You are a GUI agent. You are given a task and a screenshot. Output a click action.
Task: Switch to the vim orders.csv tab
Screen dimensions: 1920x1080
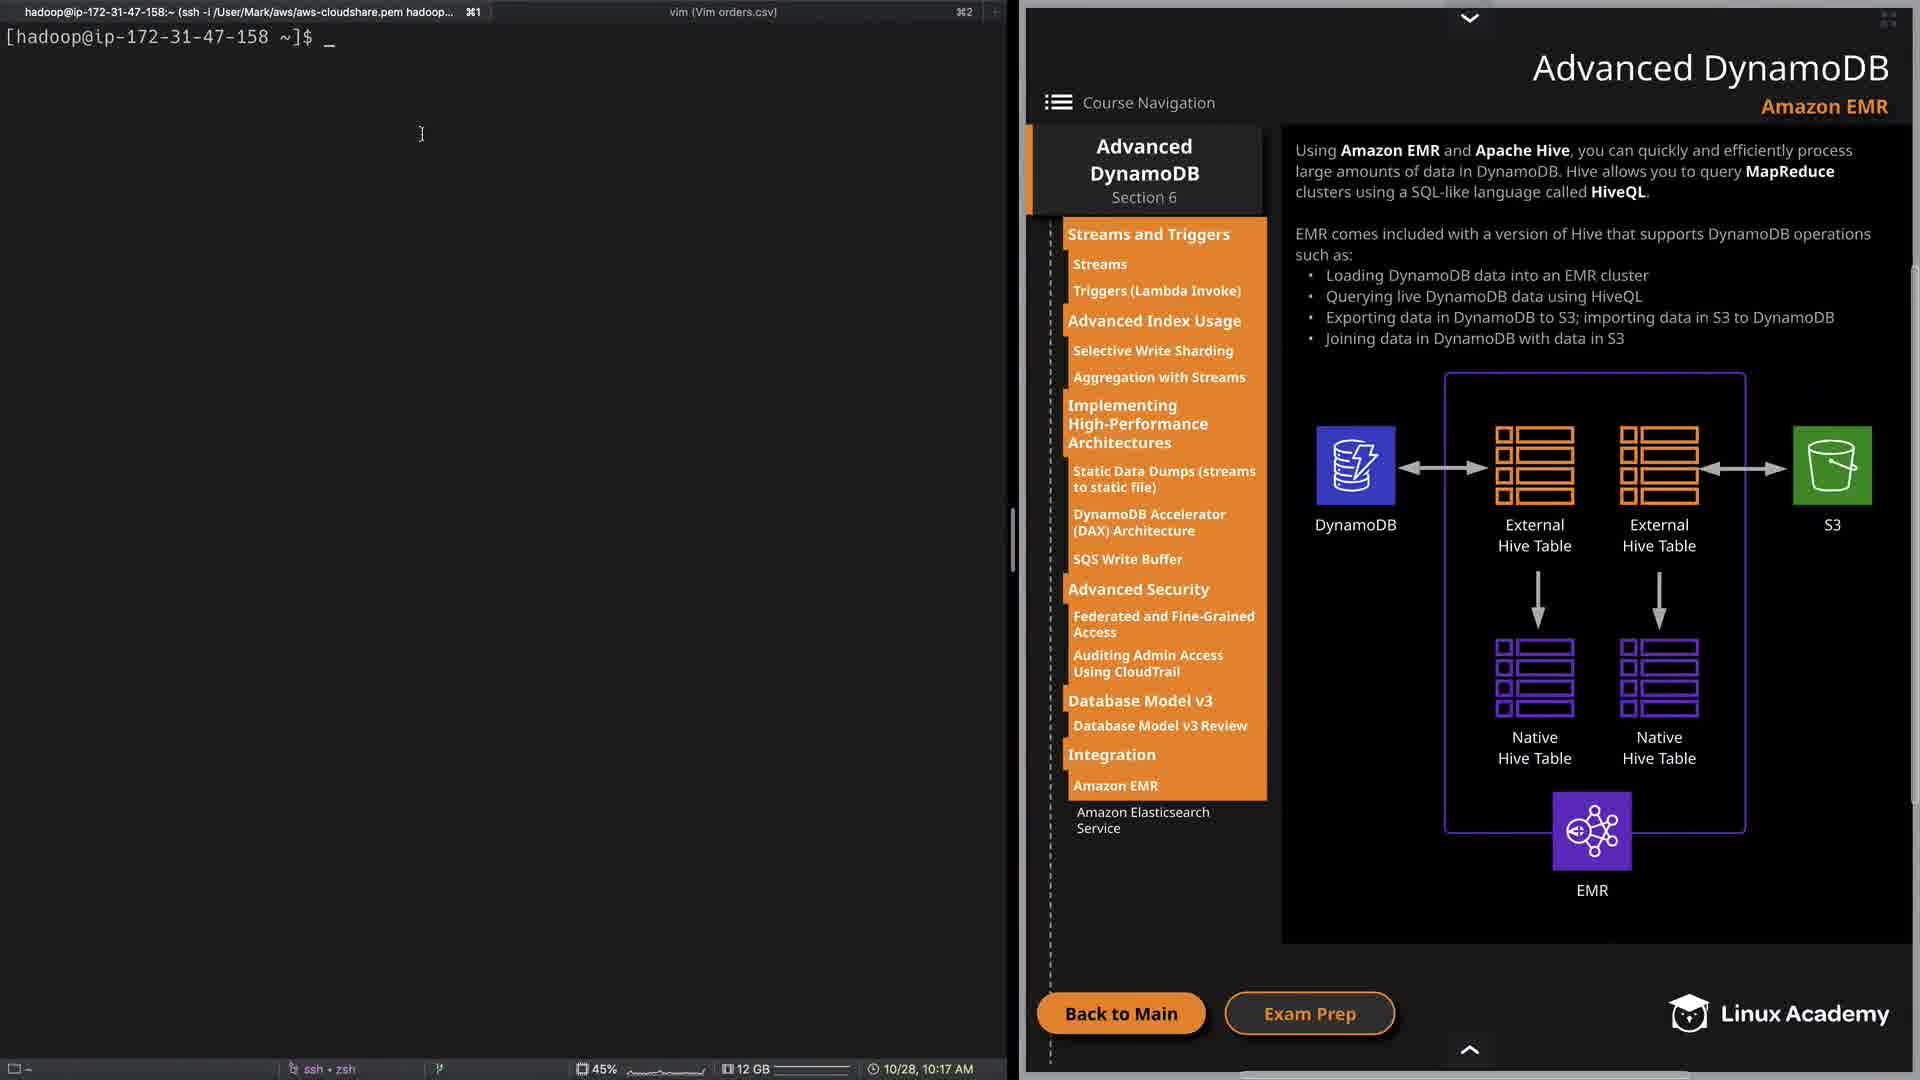[x=723, y=12]
